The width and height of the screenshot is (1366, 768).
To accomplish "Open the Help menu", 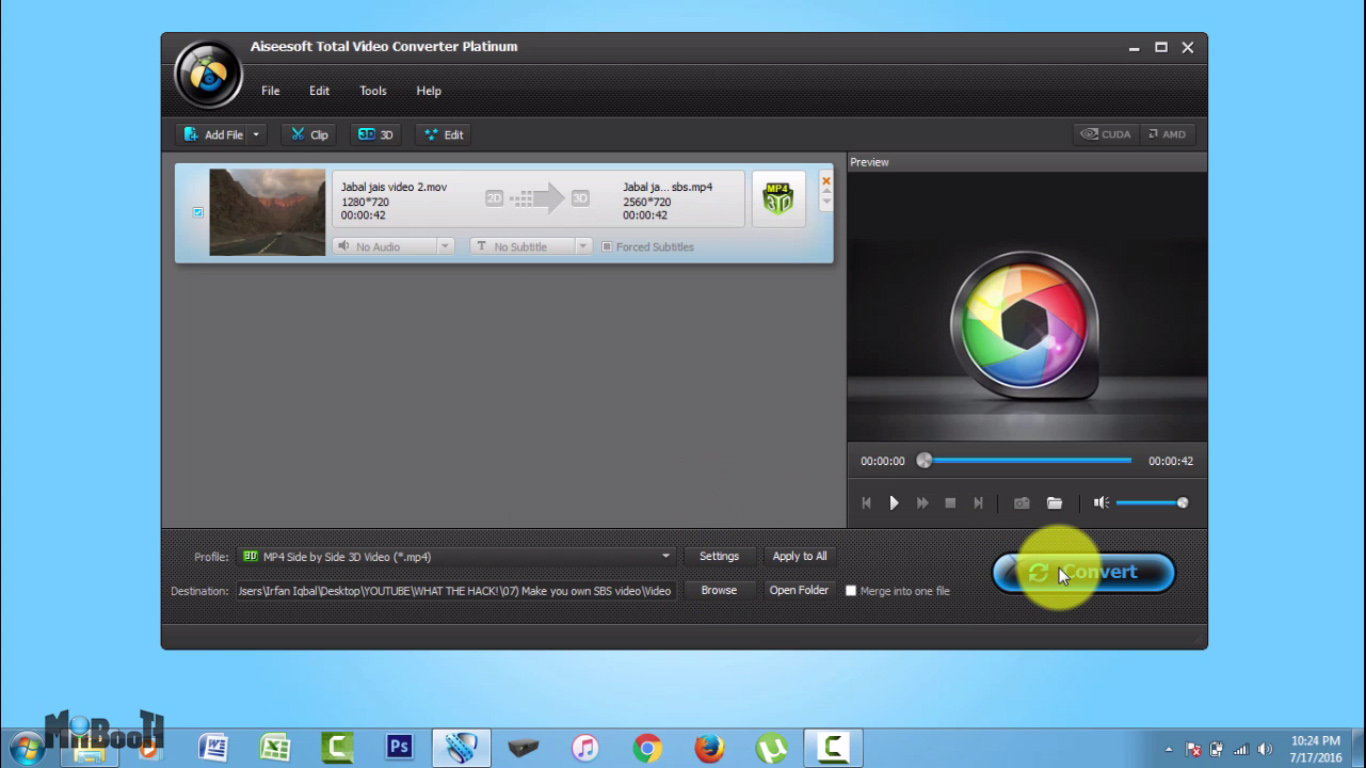I will click(428, 91).
